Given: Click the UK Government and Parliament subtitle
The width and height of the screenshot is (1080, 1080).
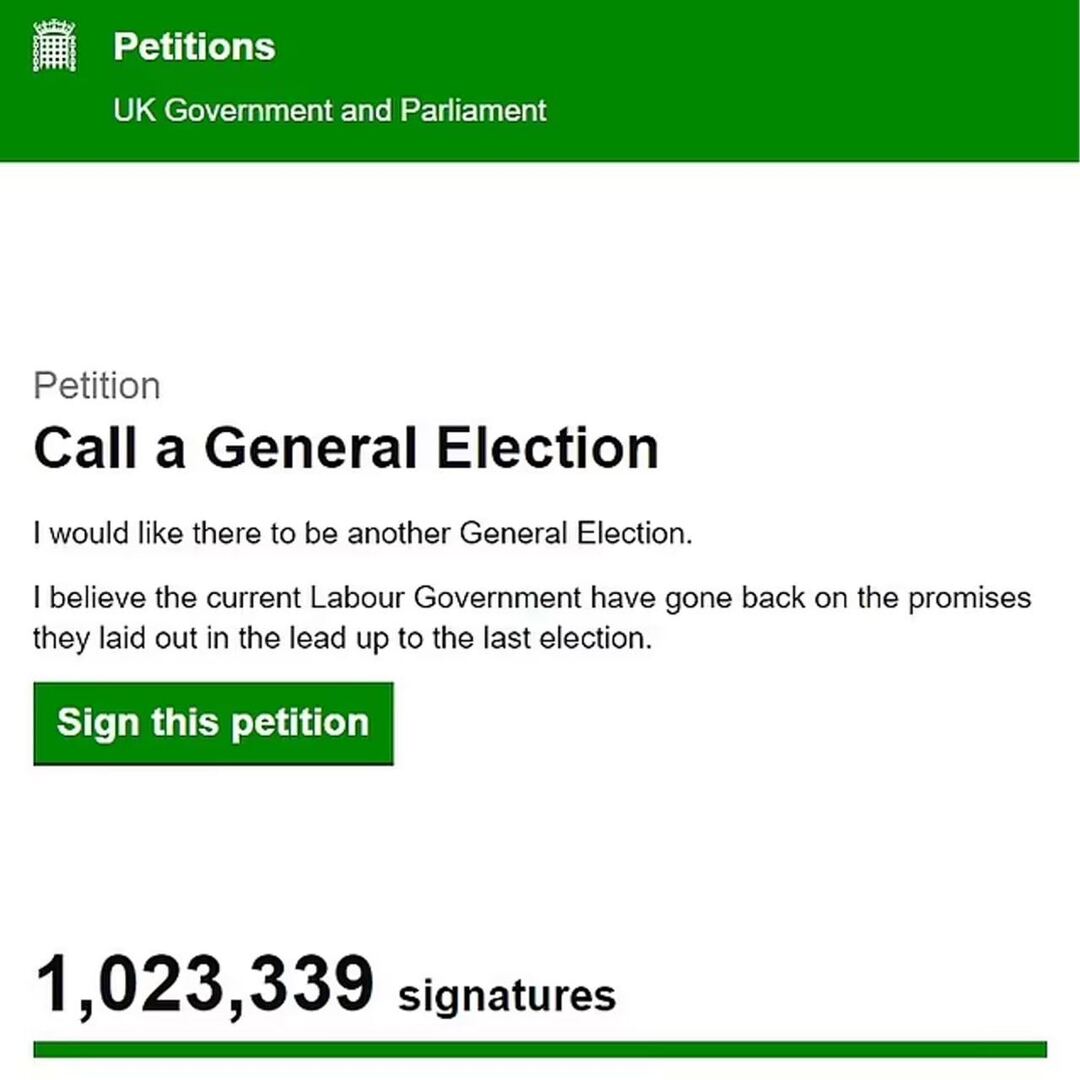Looking at the screenshot, I should click(330, 110).
